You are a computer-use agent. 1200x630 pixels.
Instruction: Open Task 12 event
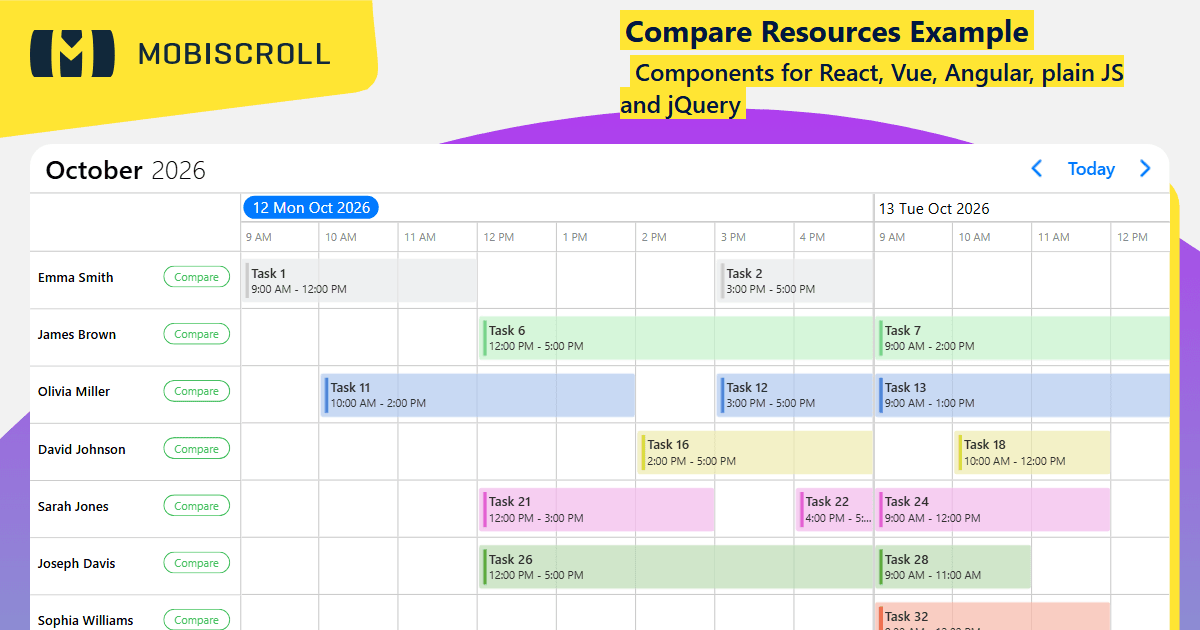796,394
